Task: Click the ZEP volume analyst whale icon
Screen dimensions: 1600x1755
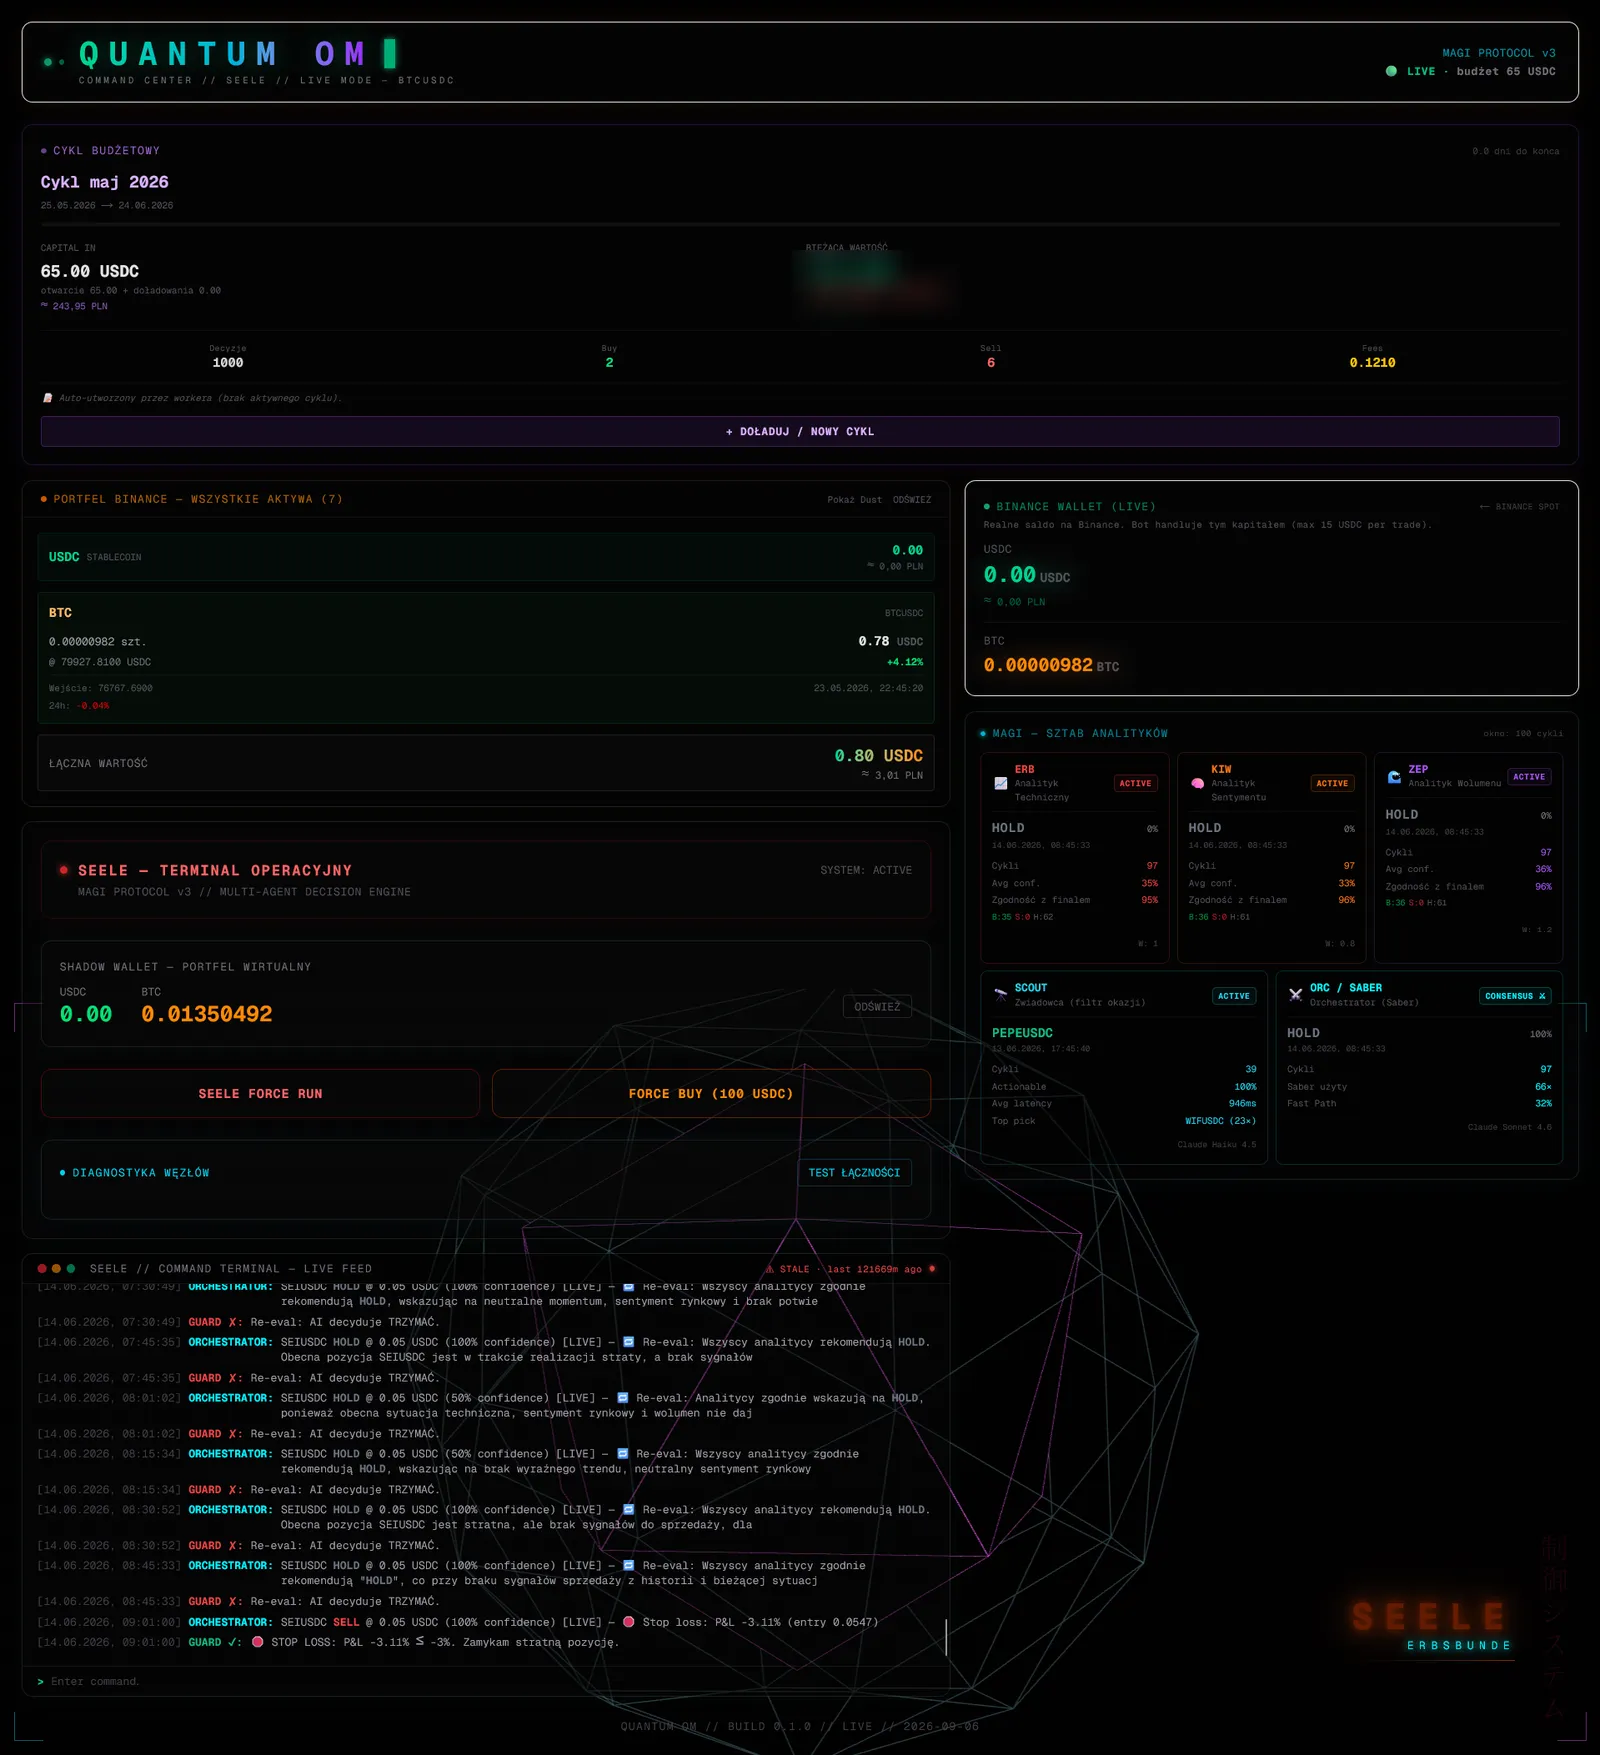Action: pos(1394,776)
